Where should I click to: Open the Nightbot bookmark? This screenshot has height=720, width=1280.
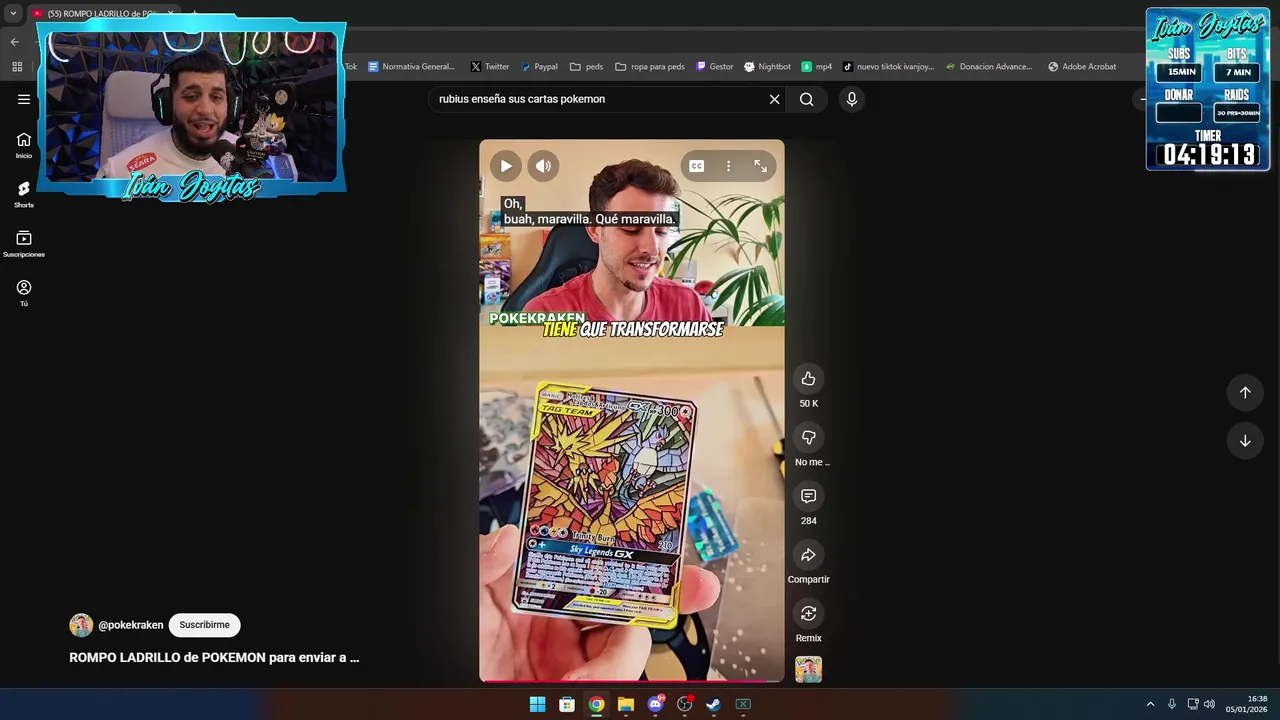coord(767,67)
